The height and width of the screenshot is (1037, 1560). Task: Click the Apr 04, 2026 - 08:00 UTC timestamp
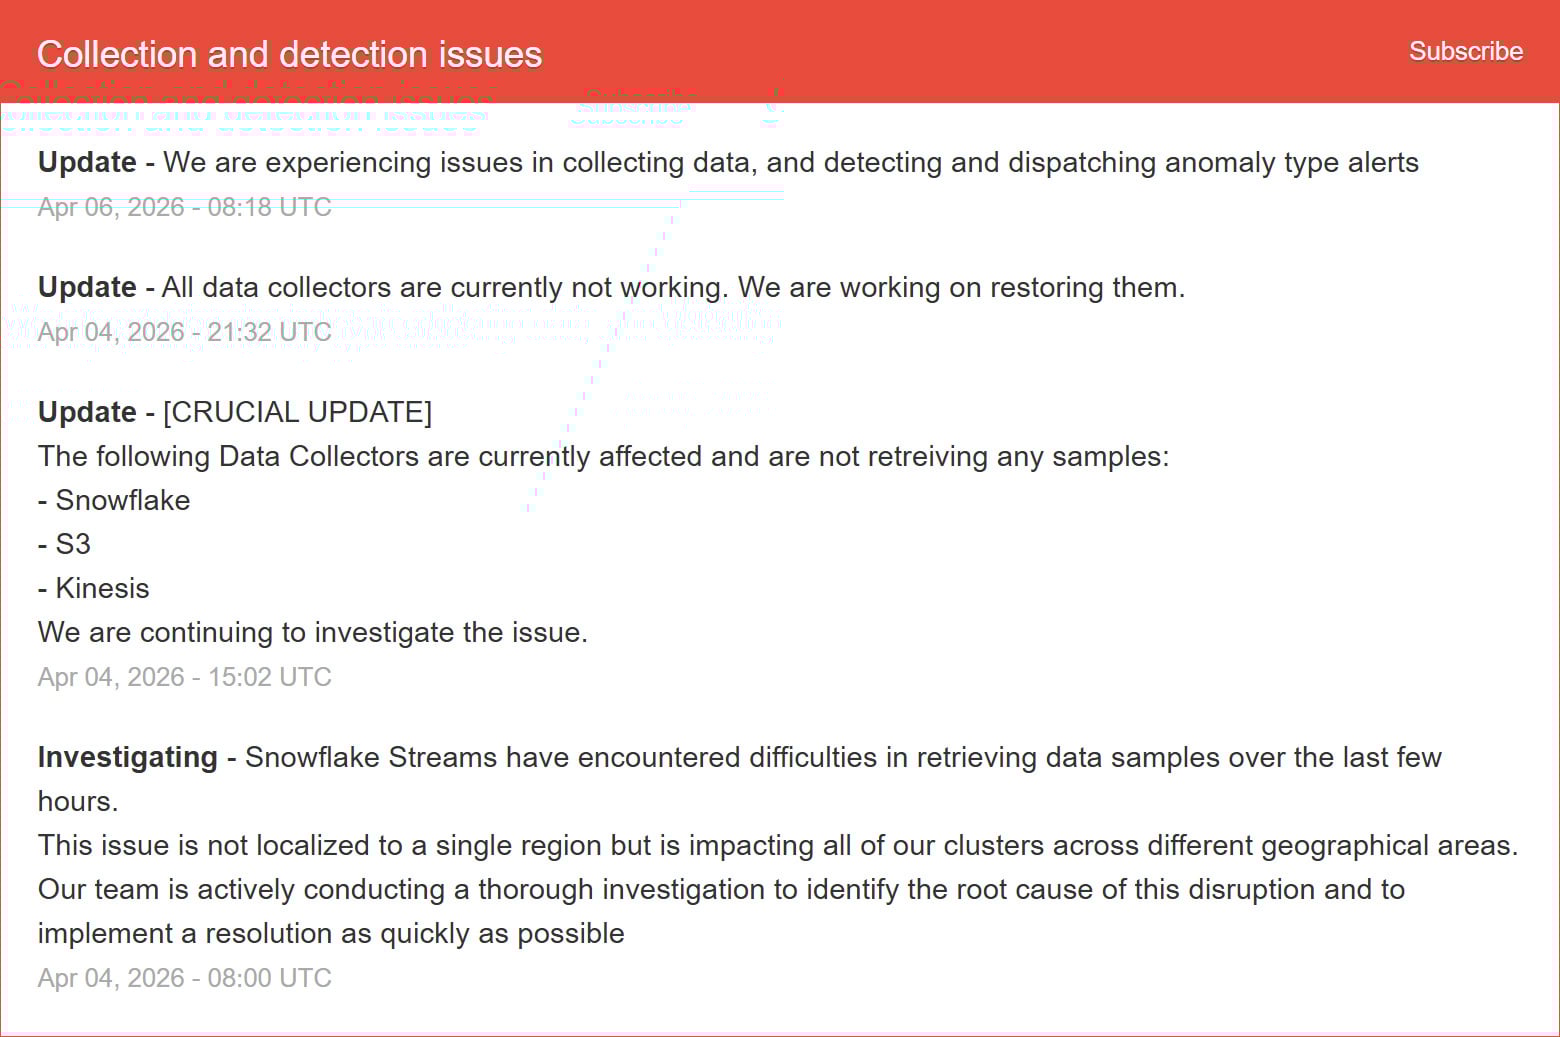coord(184,978)
